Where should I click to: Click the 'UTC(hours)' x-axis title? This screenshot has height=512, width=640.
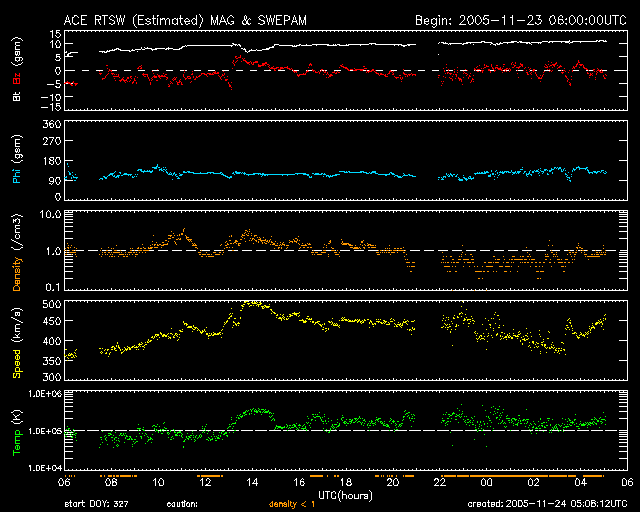click(346, 494)
